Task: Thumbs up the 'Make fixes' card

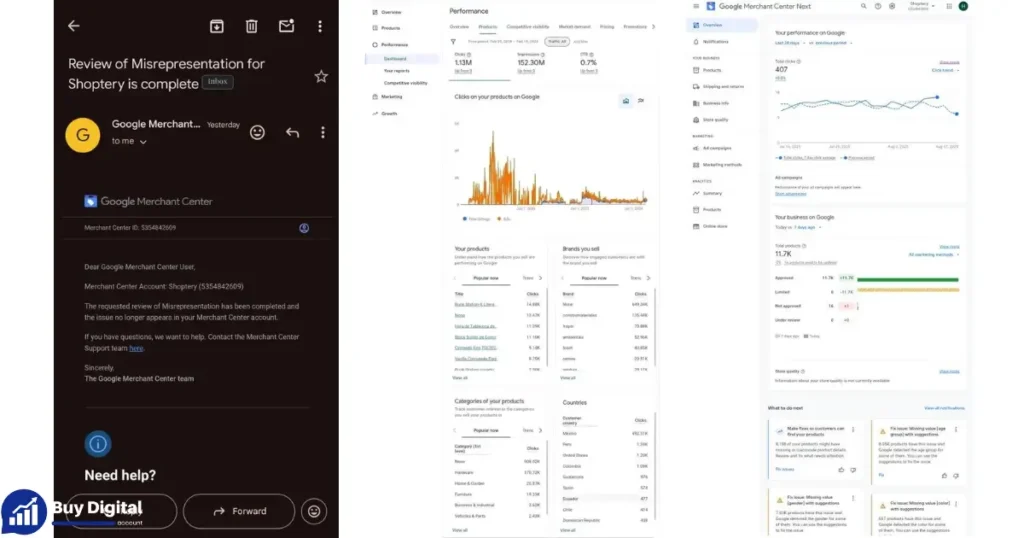Action: pyautogui.click(x=841, y=470)
